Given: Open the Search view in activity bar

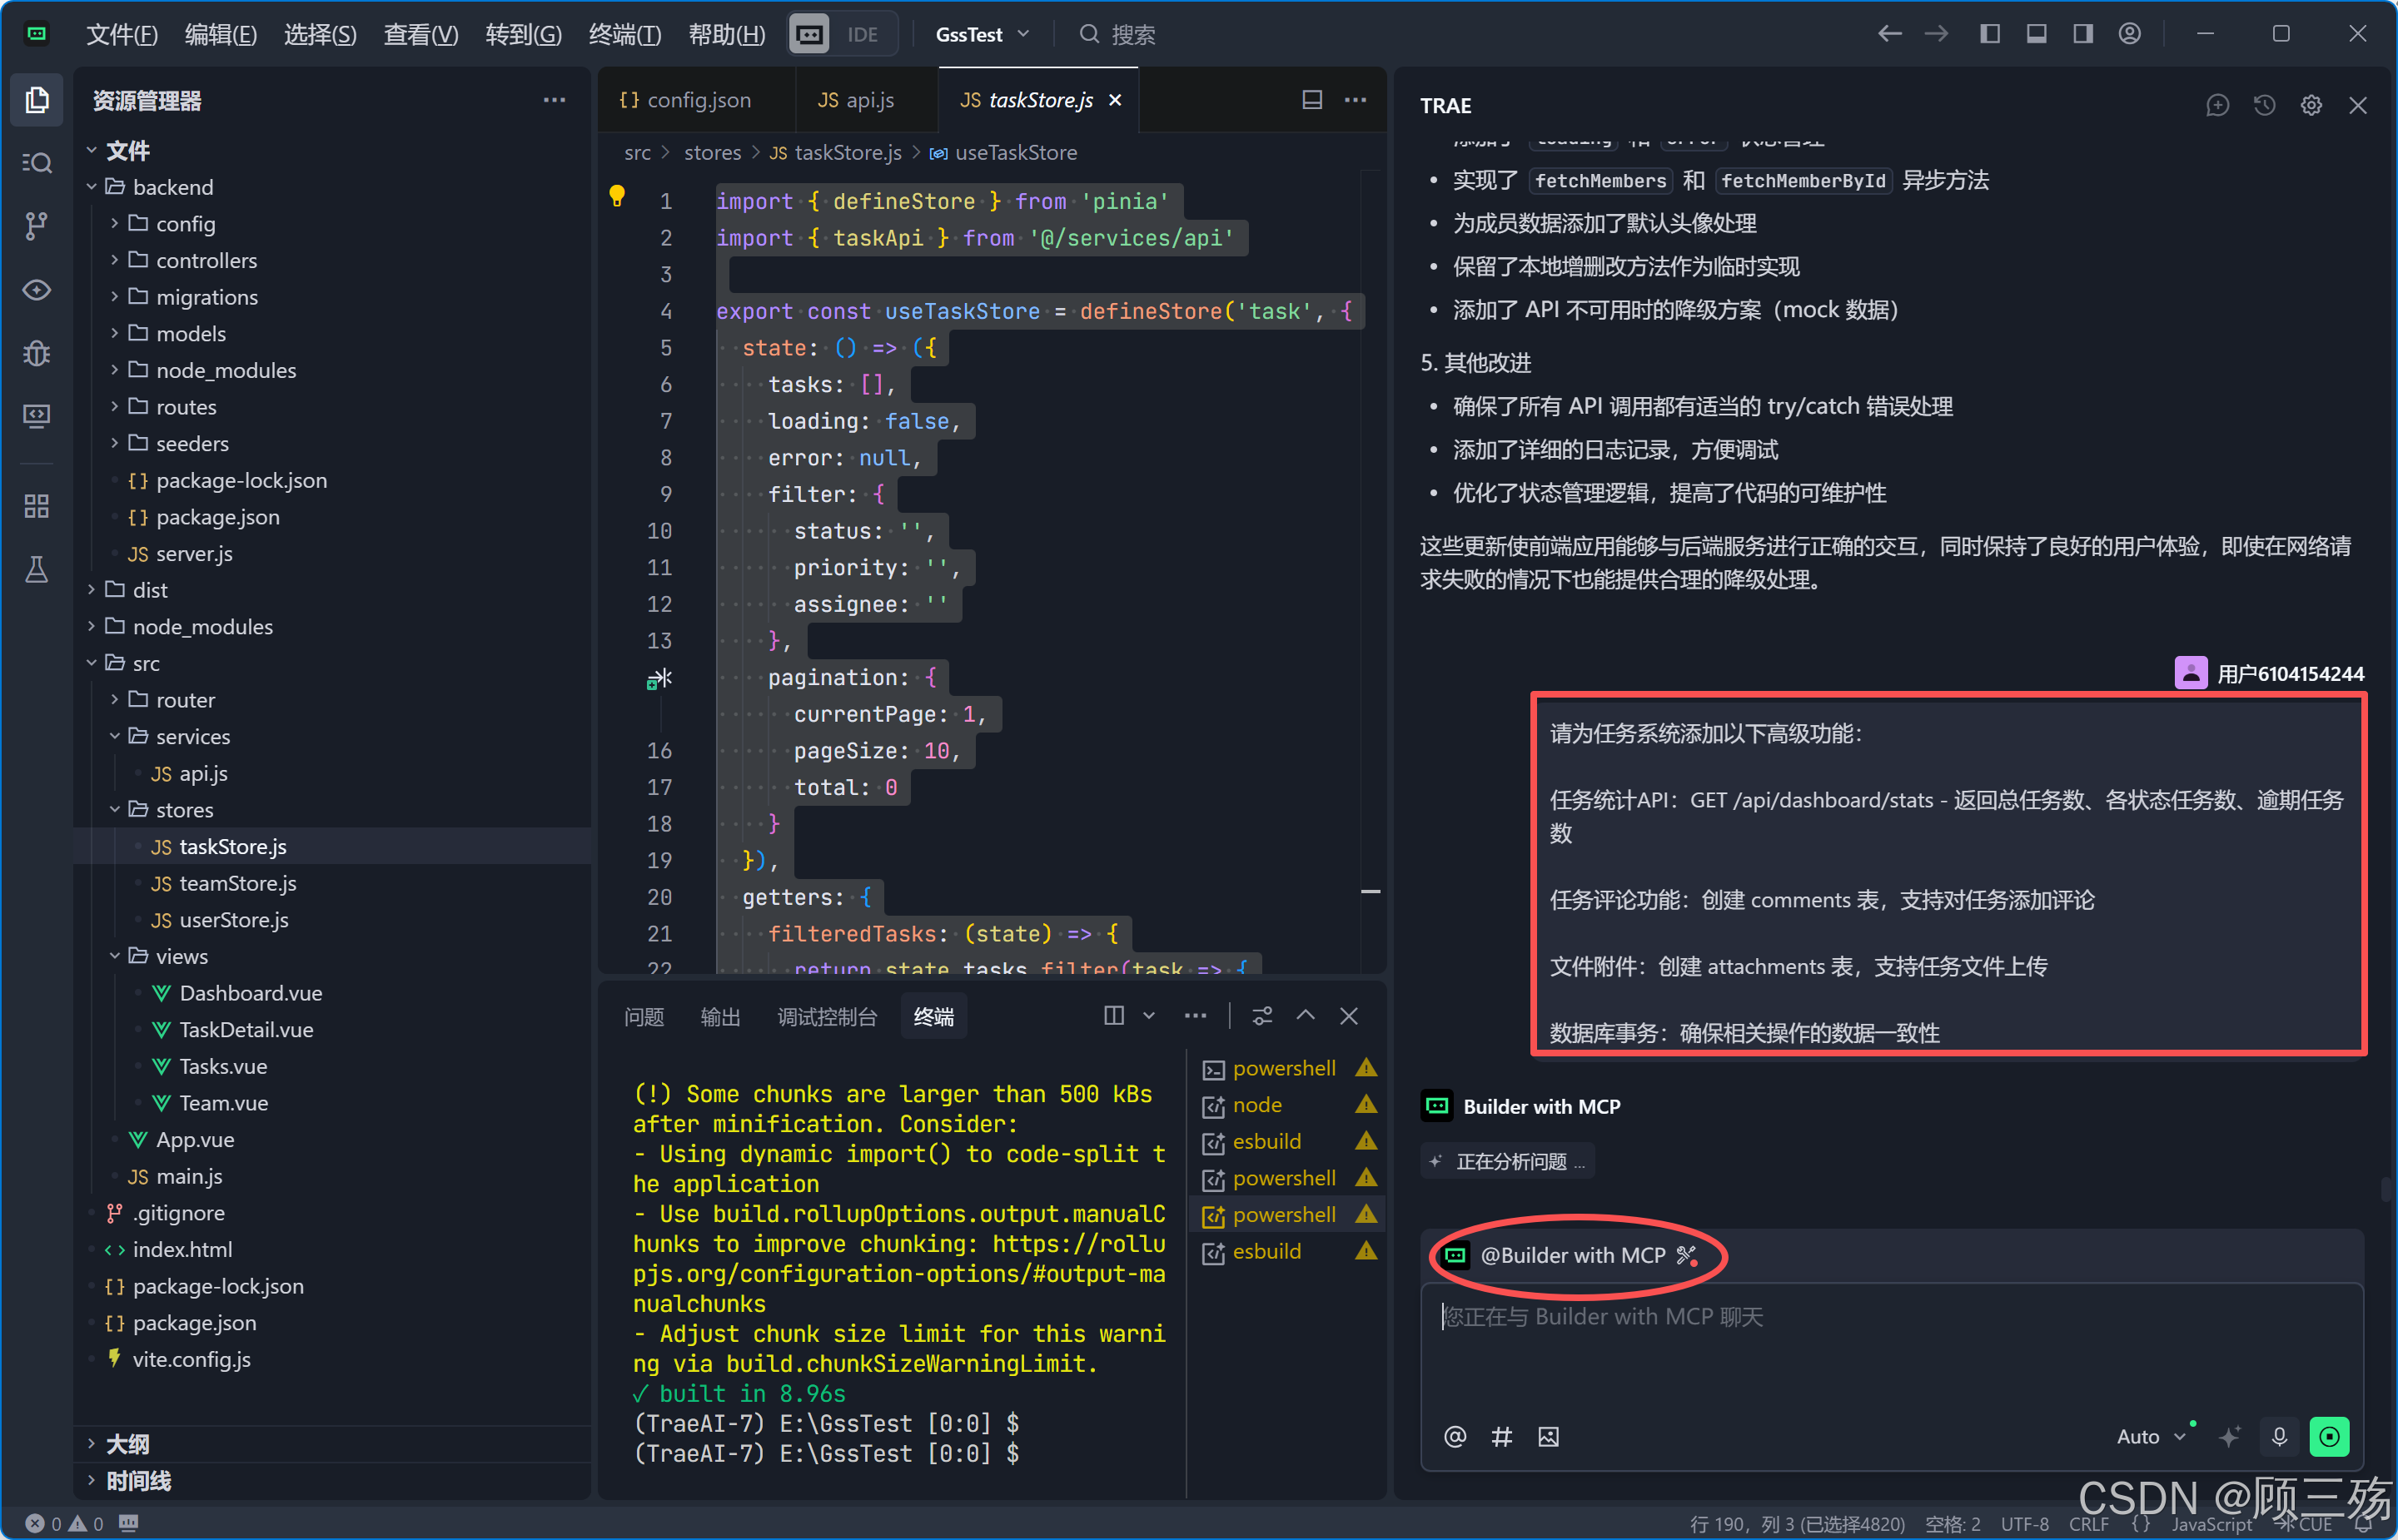Looking at the screenshot, I should click(x=37, y=163).
